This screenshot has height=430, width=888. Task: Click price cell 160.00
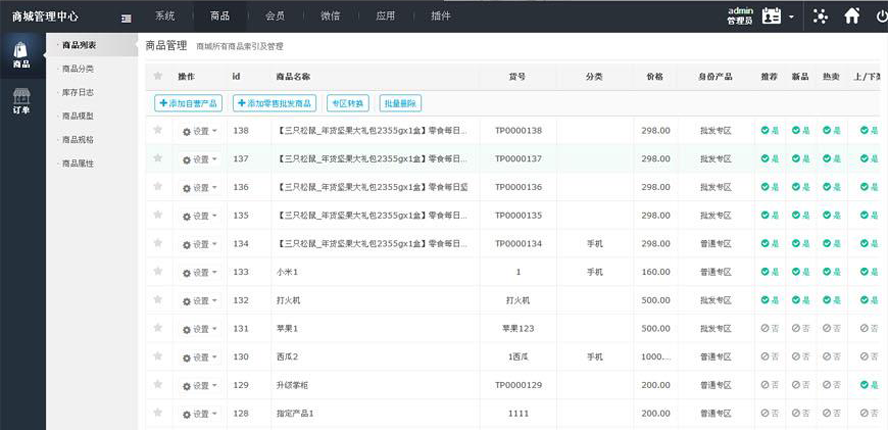(x=656, y=272)
